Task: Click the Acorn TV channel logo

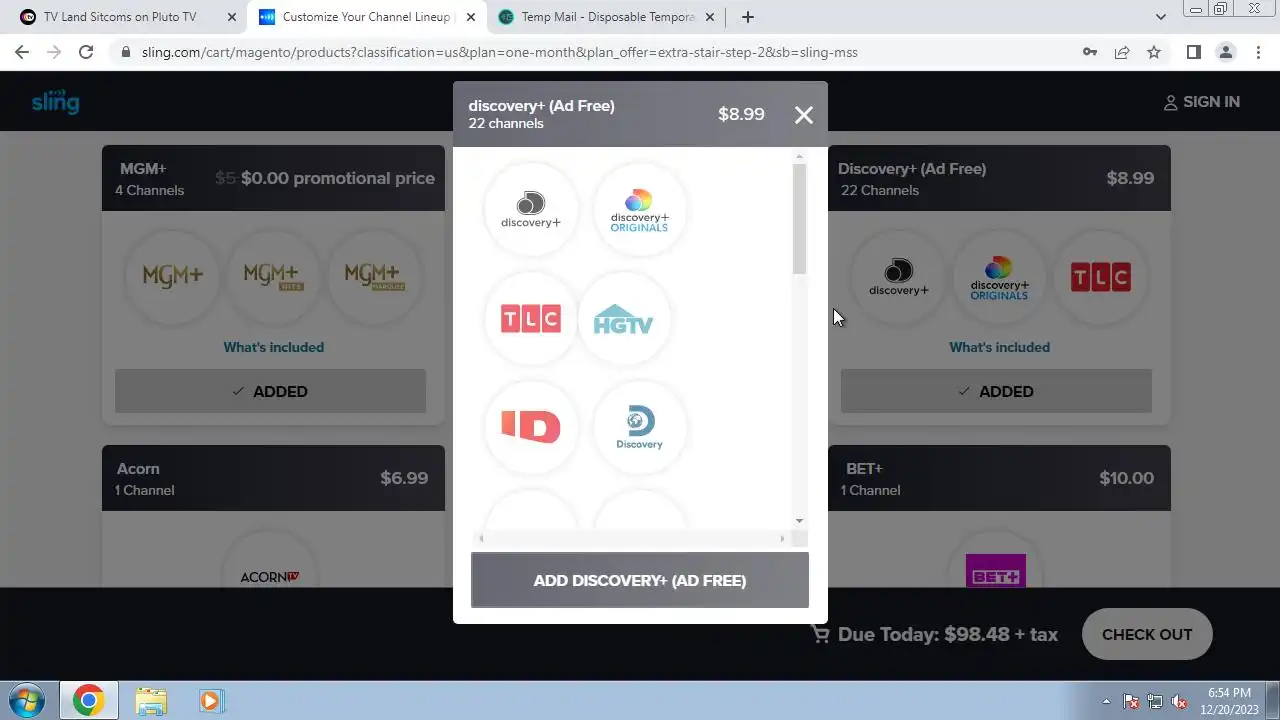Action: (x=270, y=576)
